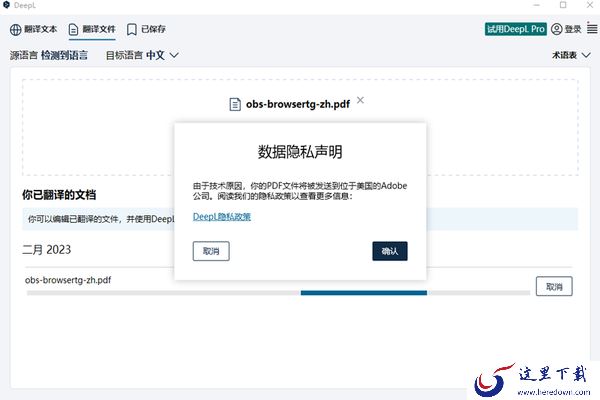The image size is (600, 400).
Task: Click the 你已翻译的文档 heading
Action: click(59, 195)
